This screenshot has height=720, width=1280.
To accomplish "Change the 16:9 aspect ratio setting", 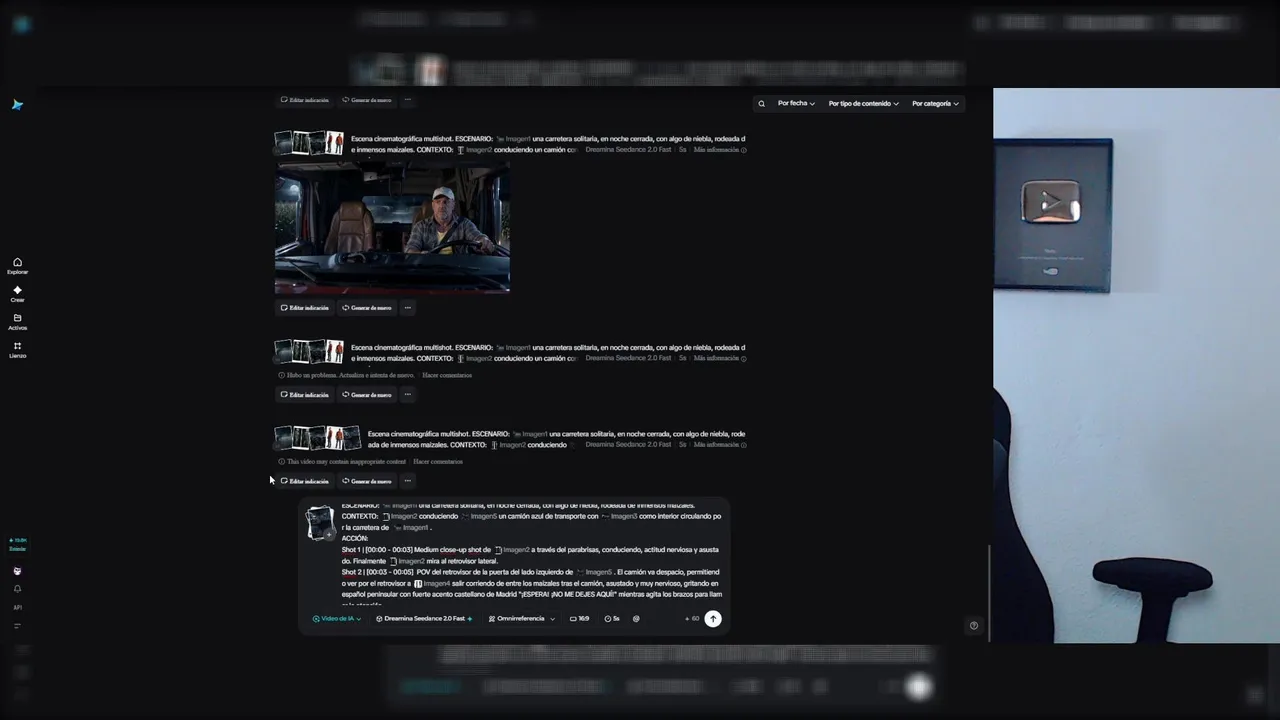I will (x=579, y=618).
